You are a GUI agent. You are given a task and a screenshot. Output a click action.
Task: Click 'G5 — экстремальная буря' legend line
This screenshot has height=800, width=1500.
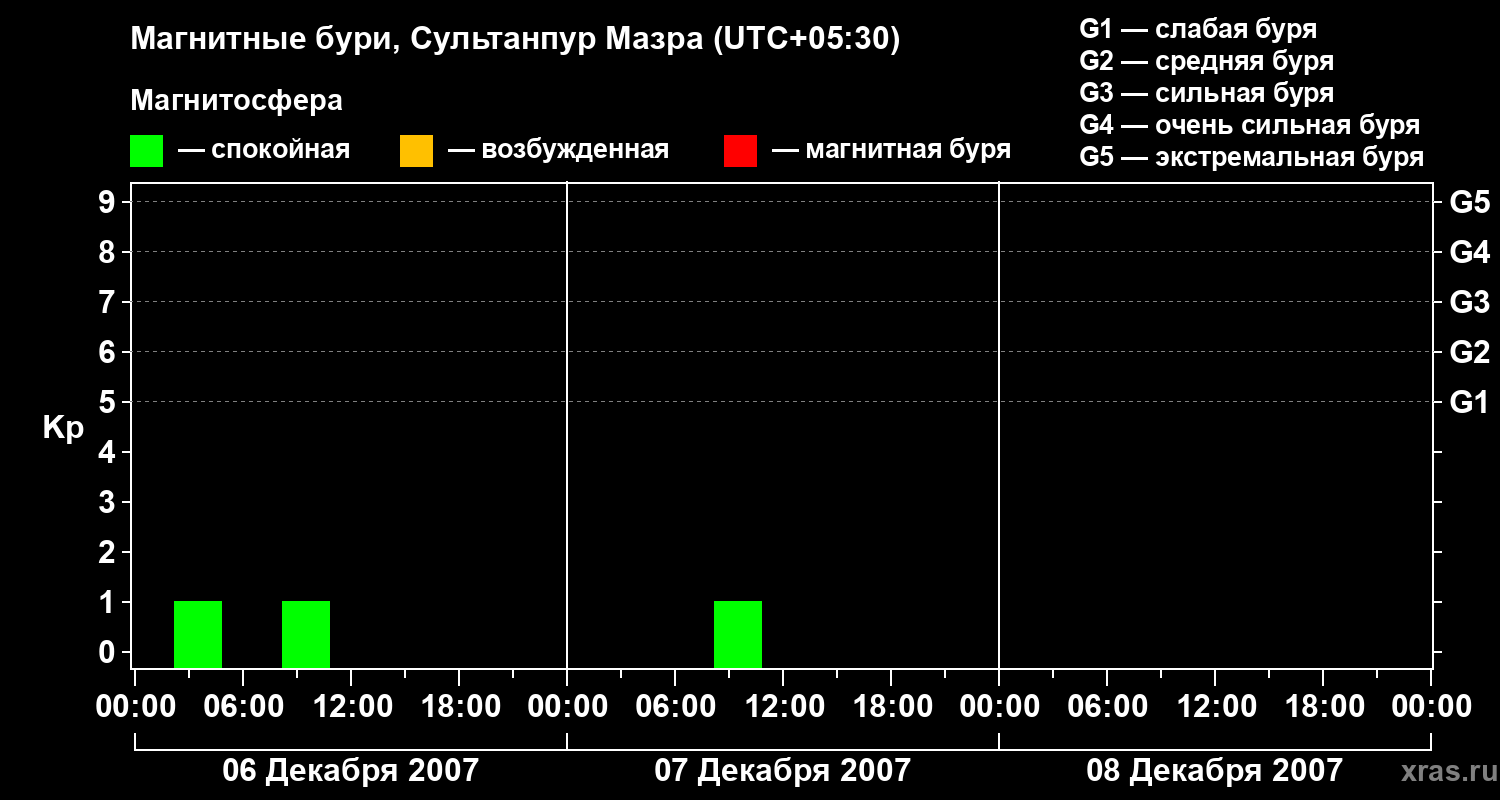1251,157
